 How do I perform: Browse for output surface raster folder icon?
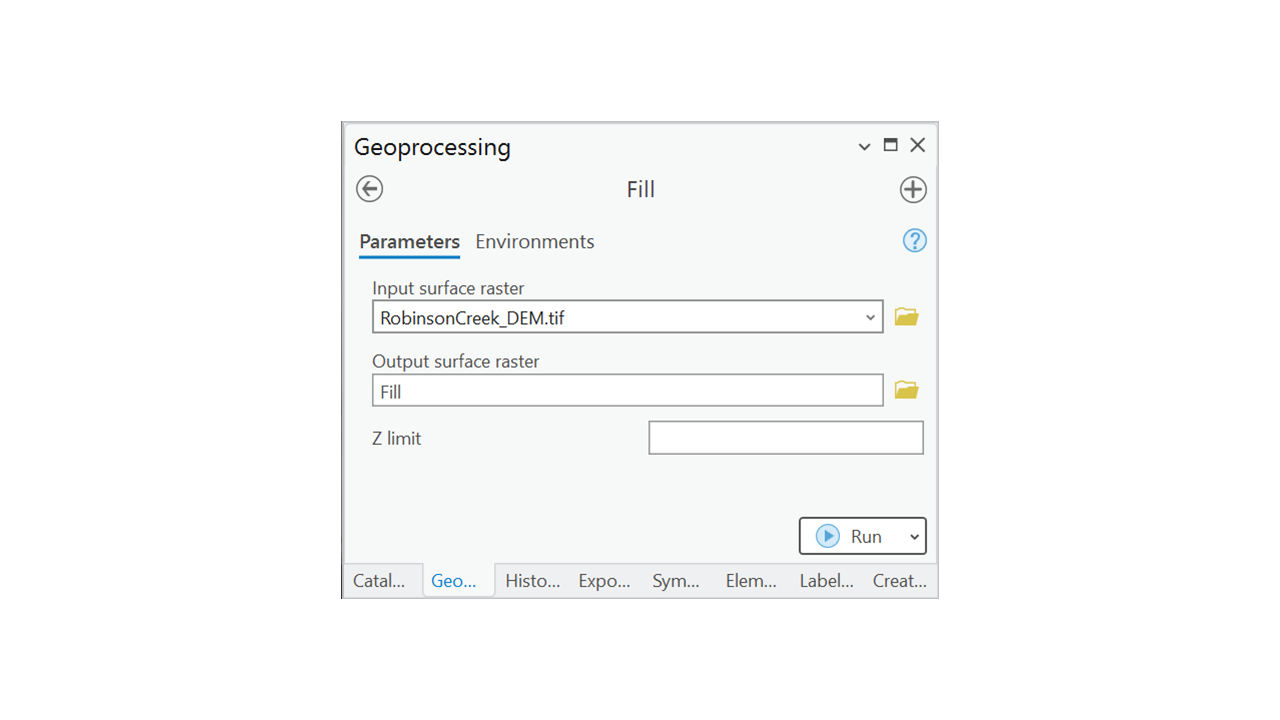pos(906,390)
